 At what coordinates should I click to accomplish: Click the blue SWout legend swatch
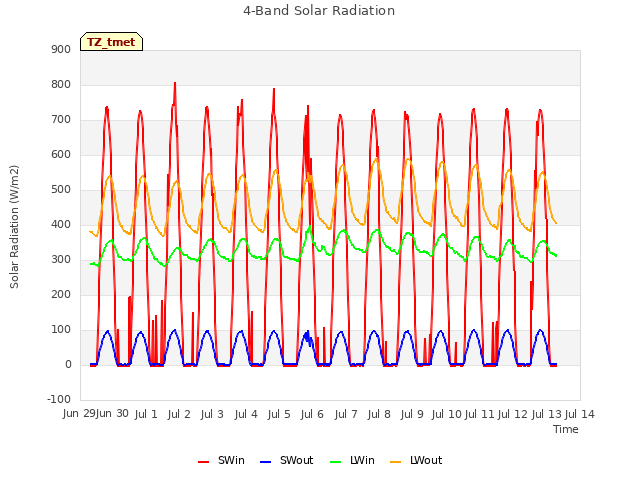click(x=265, y=462)
